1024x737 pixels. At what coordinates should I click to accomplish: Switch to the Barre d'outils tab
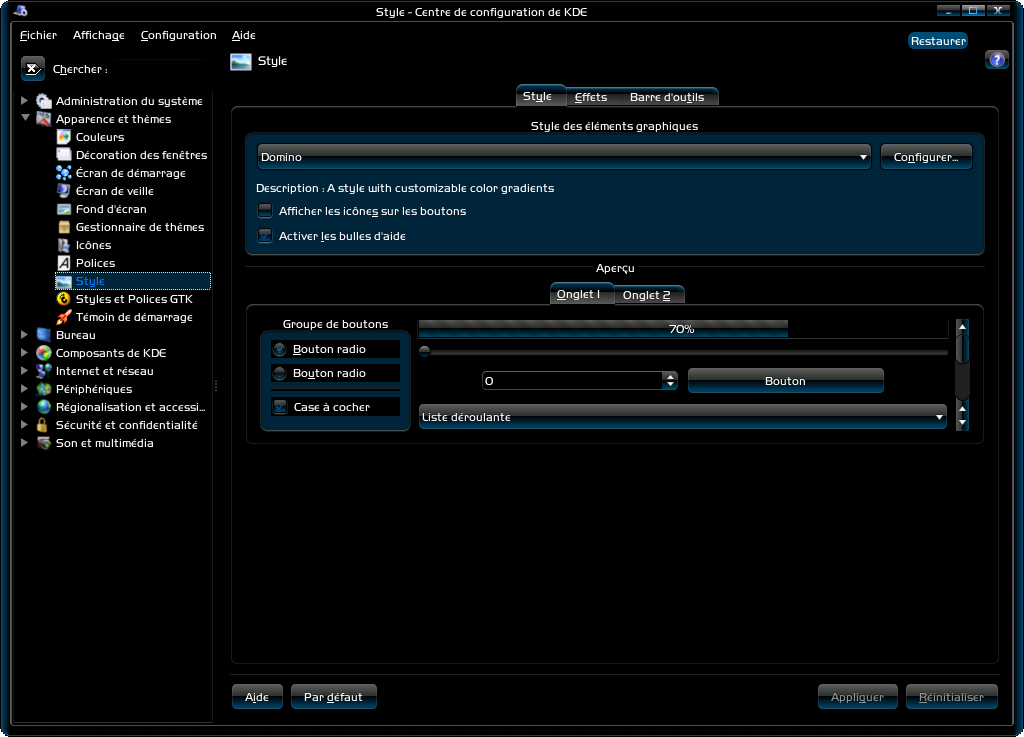[667, 97]
